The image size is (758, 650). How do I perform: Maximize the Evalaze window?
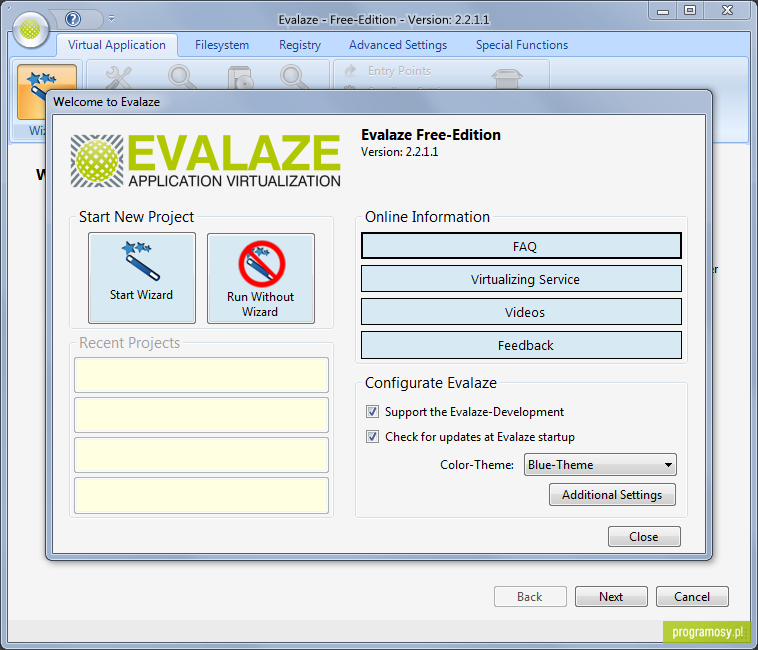point(690,11)
